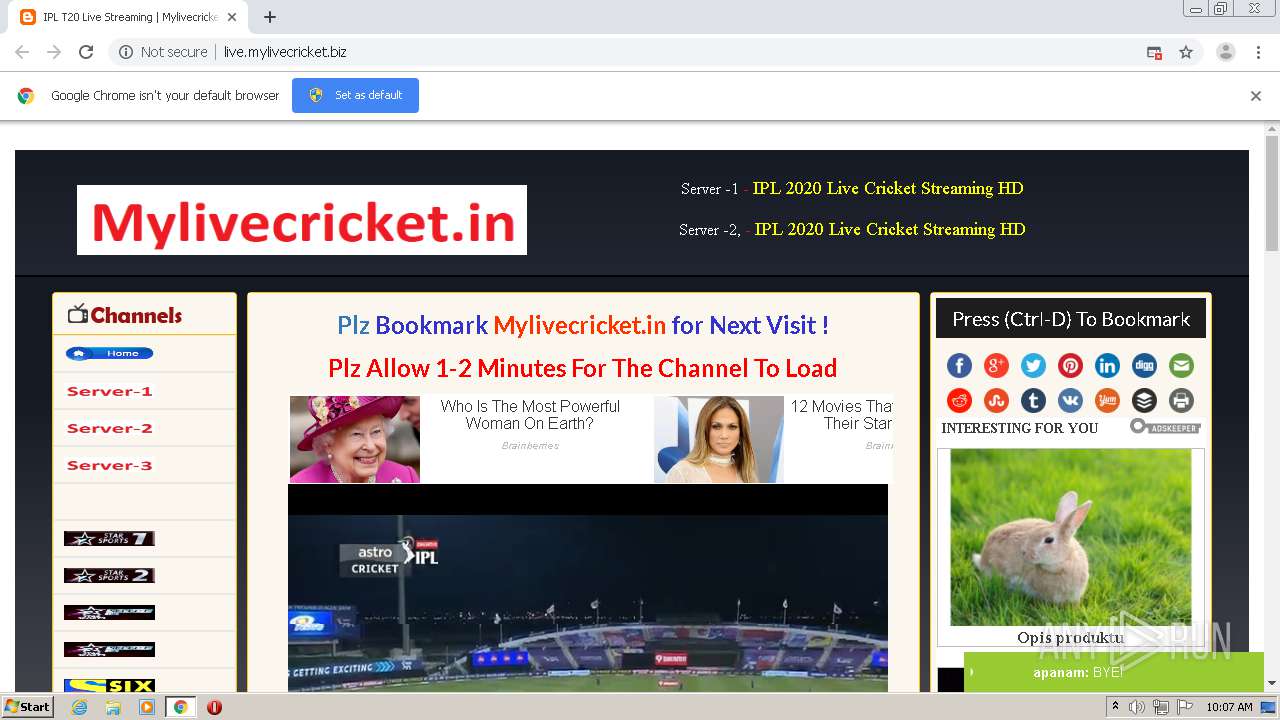Share page on Google Plus
The width and height of the screenshot is (1280, 720).
click(996, 365)
